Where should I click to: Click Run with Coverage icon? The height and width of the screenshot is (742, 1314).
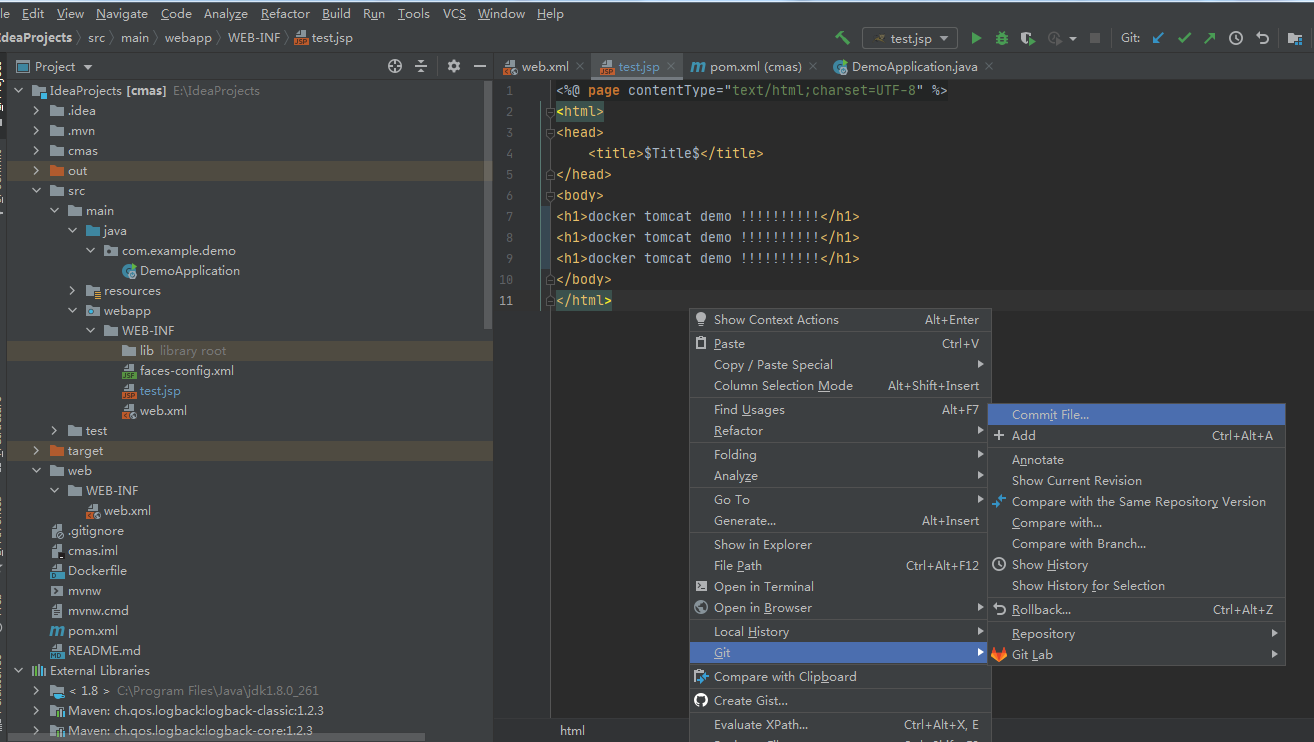click(x=1027, y=38)
